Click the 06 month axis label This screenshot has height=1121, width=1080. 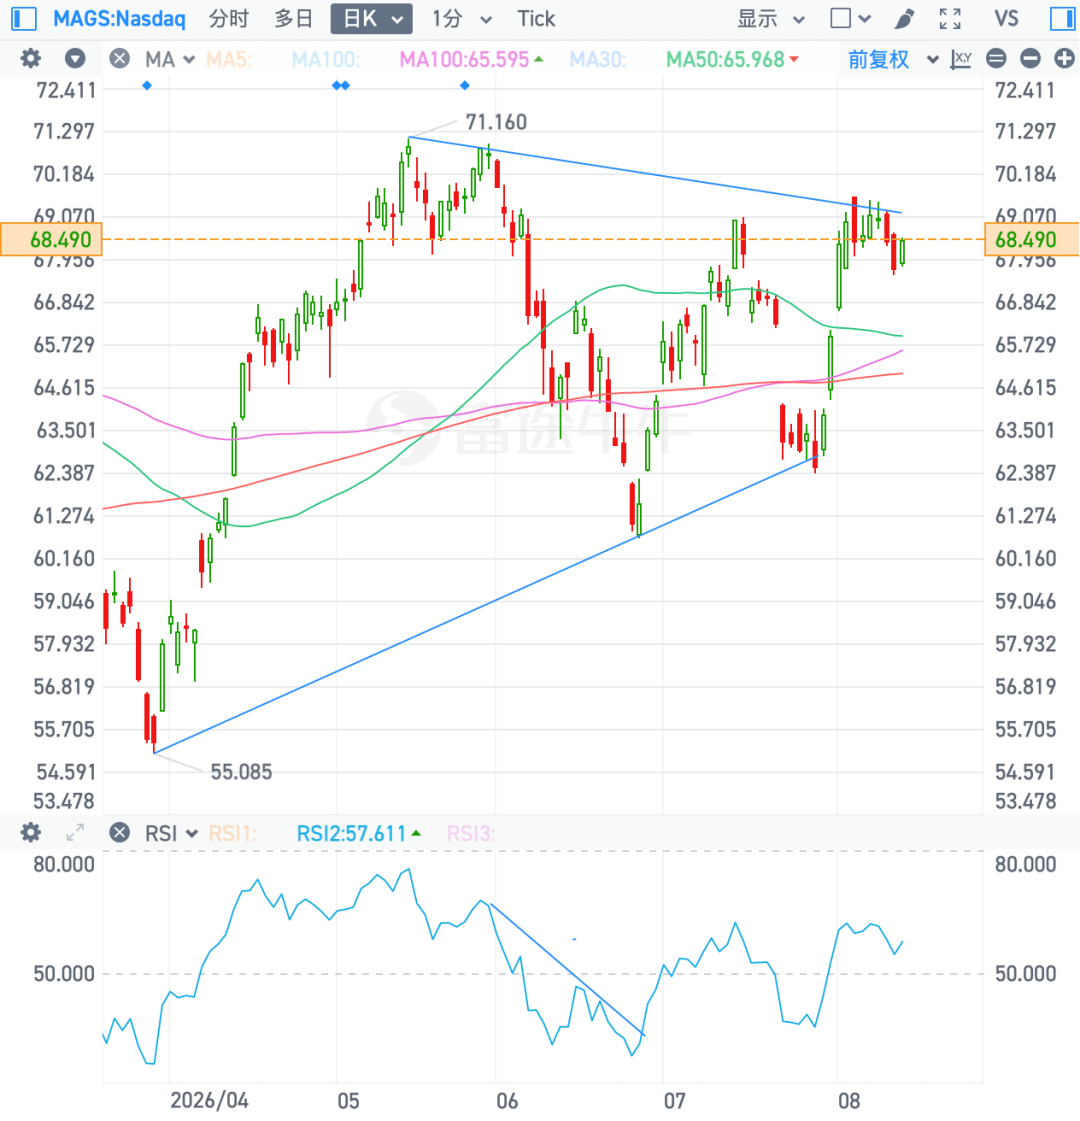click(x=507, y=1100)
